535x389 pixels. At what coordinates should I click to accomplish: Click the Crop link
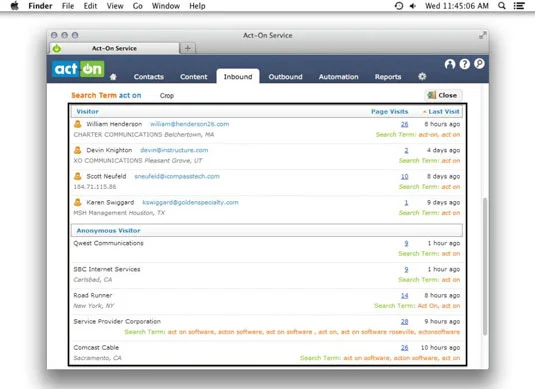click(x=167, y=96)
